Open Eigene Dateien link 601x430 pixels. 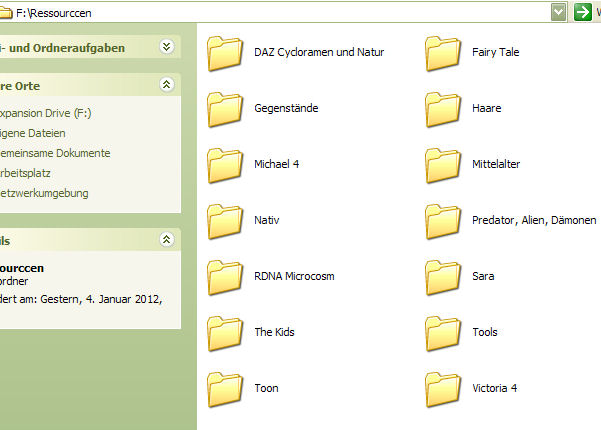point(33,133)
